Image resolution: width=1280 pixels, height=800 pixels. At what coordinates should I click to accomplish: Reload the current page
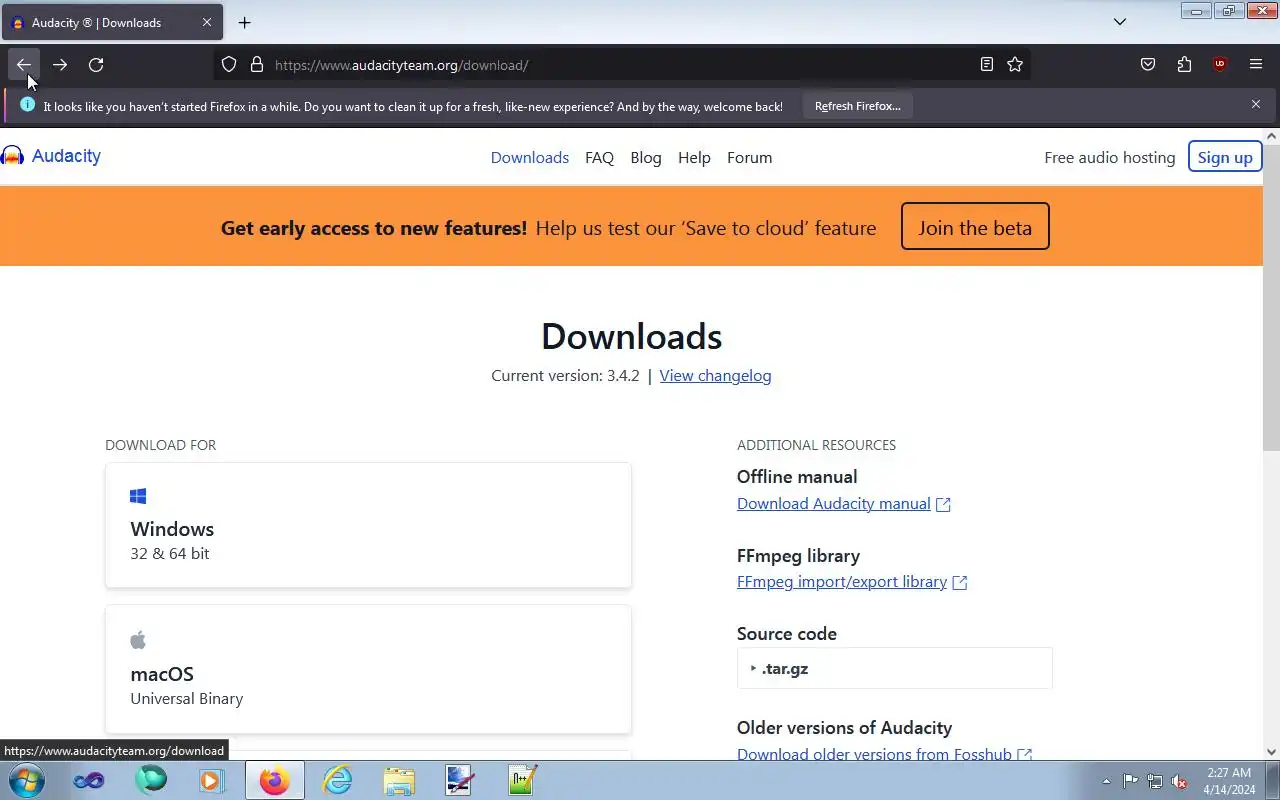pyautogui.click(x=96, y=65)
